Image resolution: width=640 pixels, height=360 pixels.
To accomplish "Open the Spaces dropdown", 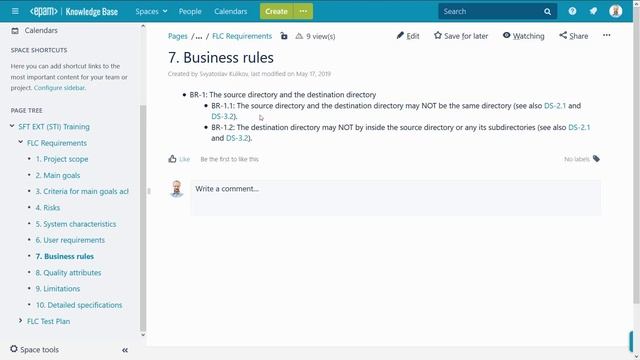I will pos(151,11).
